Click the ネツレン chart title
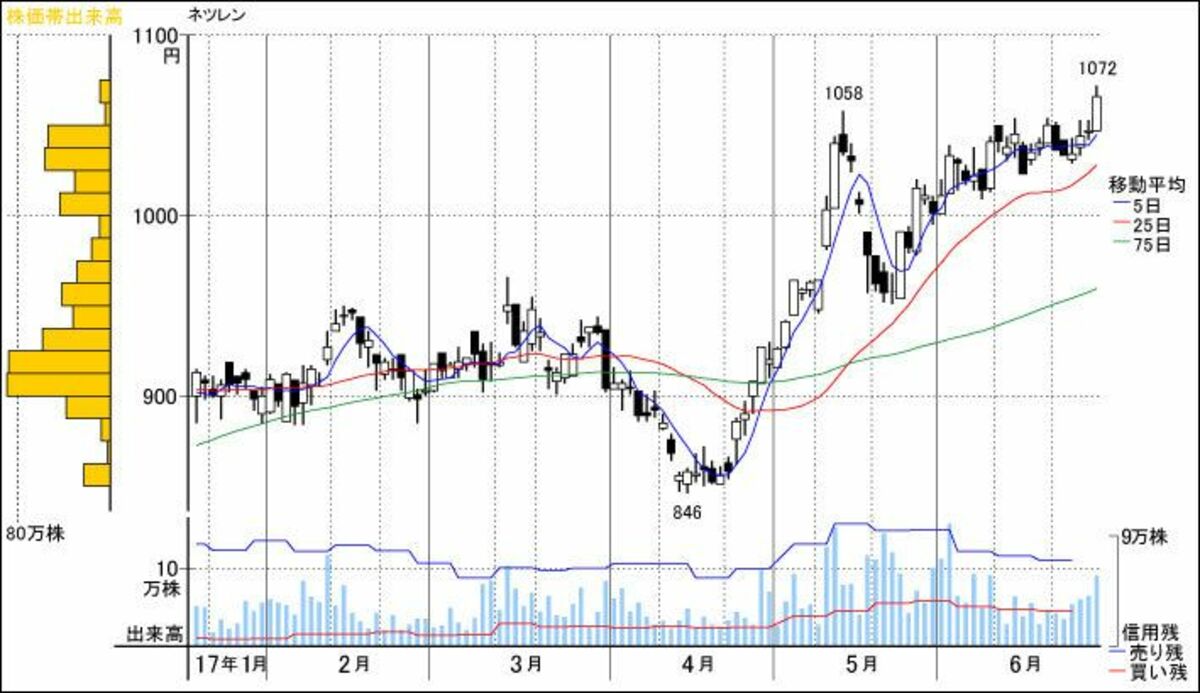 tap(215, 14)
